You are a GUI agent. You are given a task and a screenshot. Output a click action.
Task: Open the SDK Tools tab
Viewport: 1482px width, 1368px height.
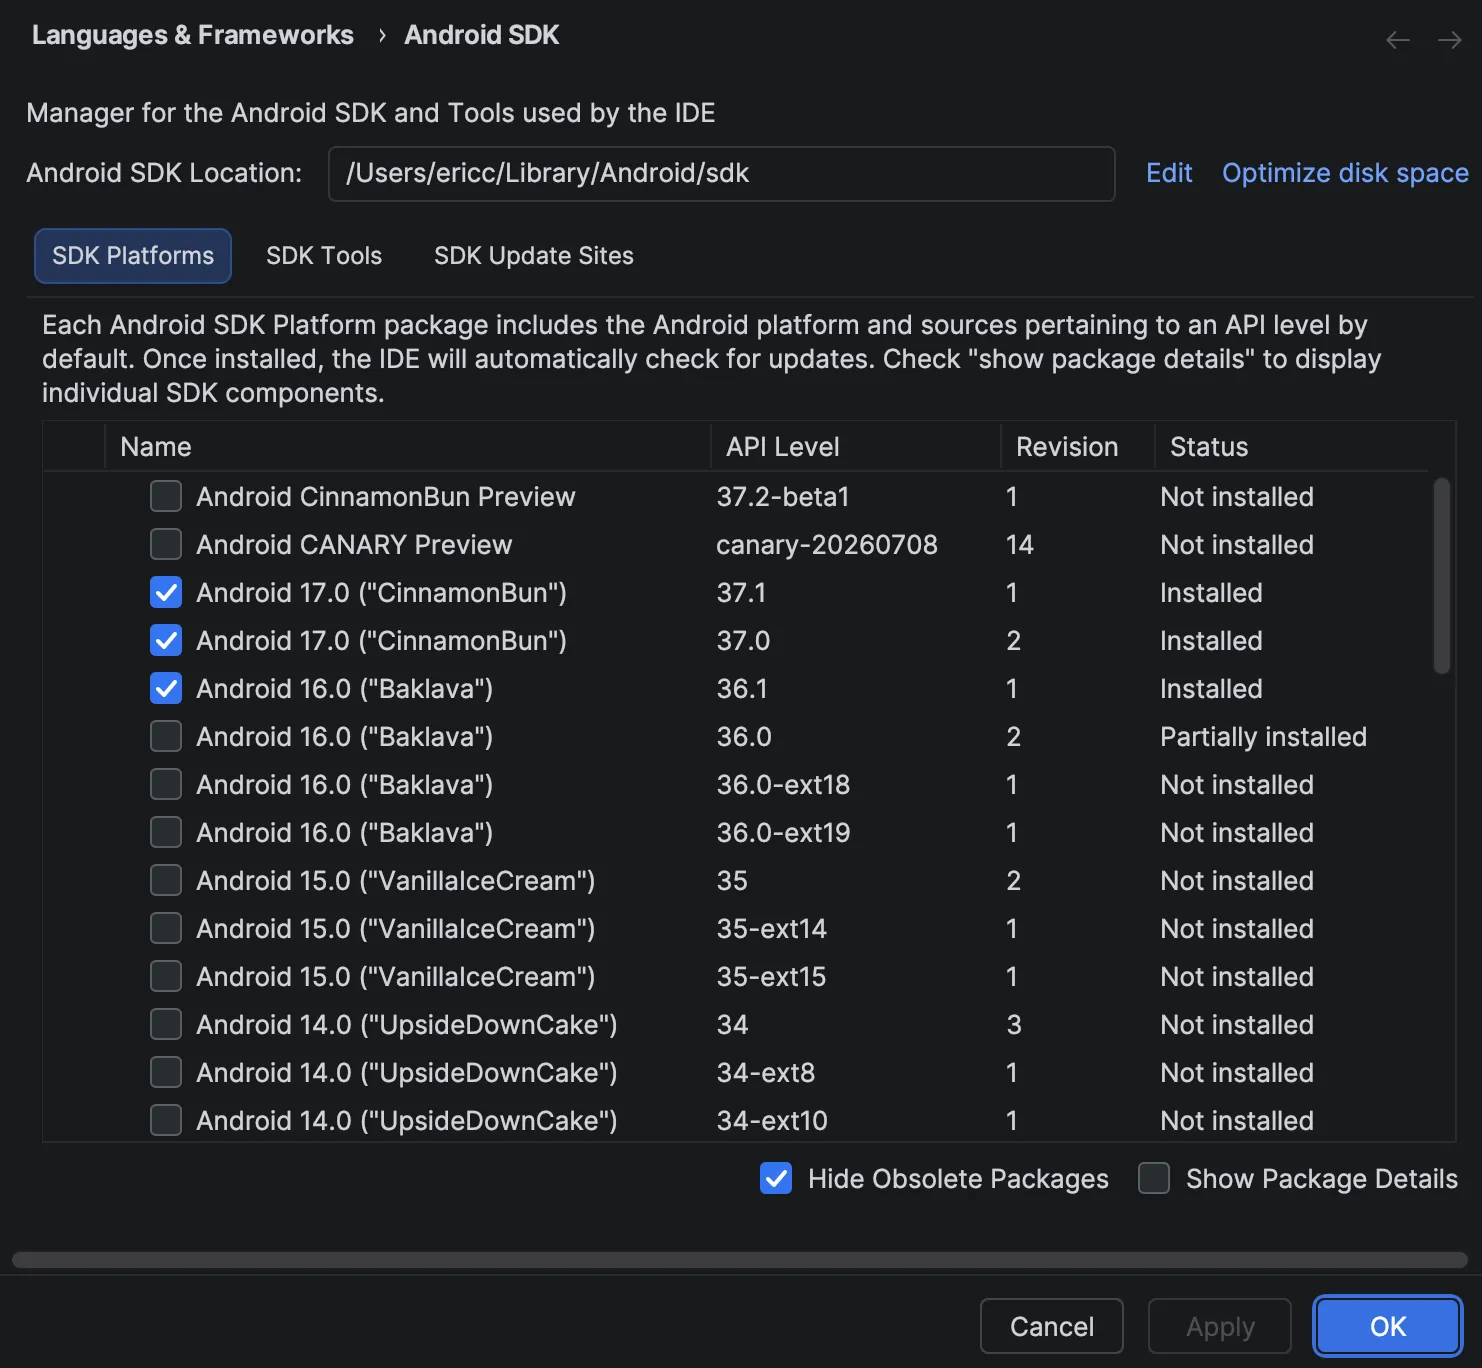click(x=324, y=256)
